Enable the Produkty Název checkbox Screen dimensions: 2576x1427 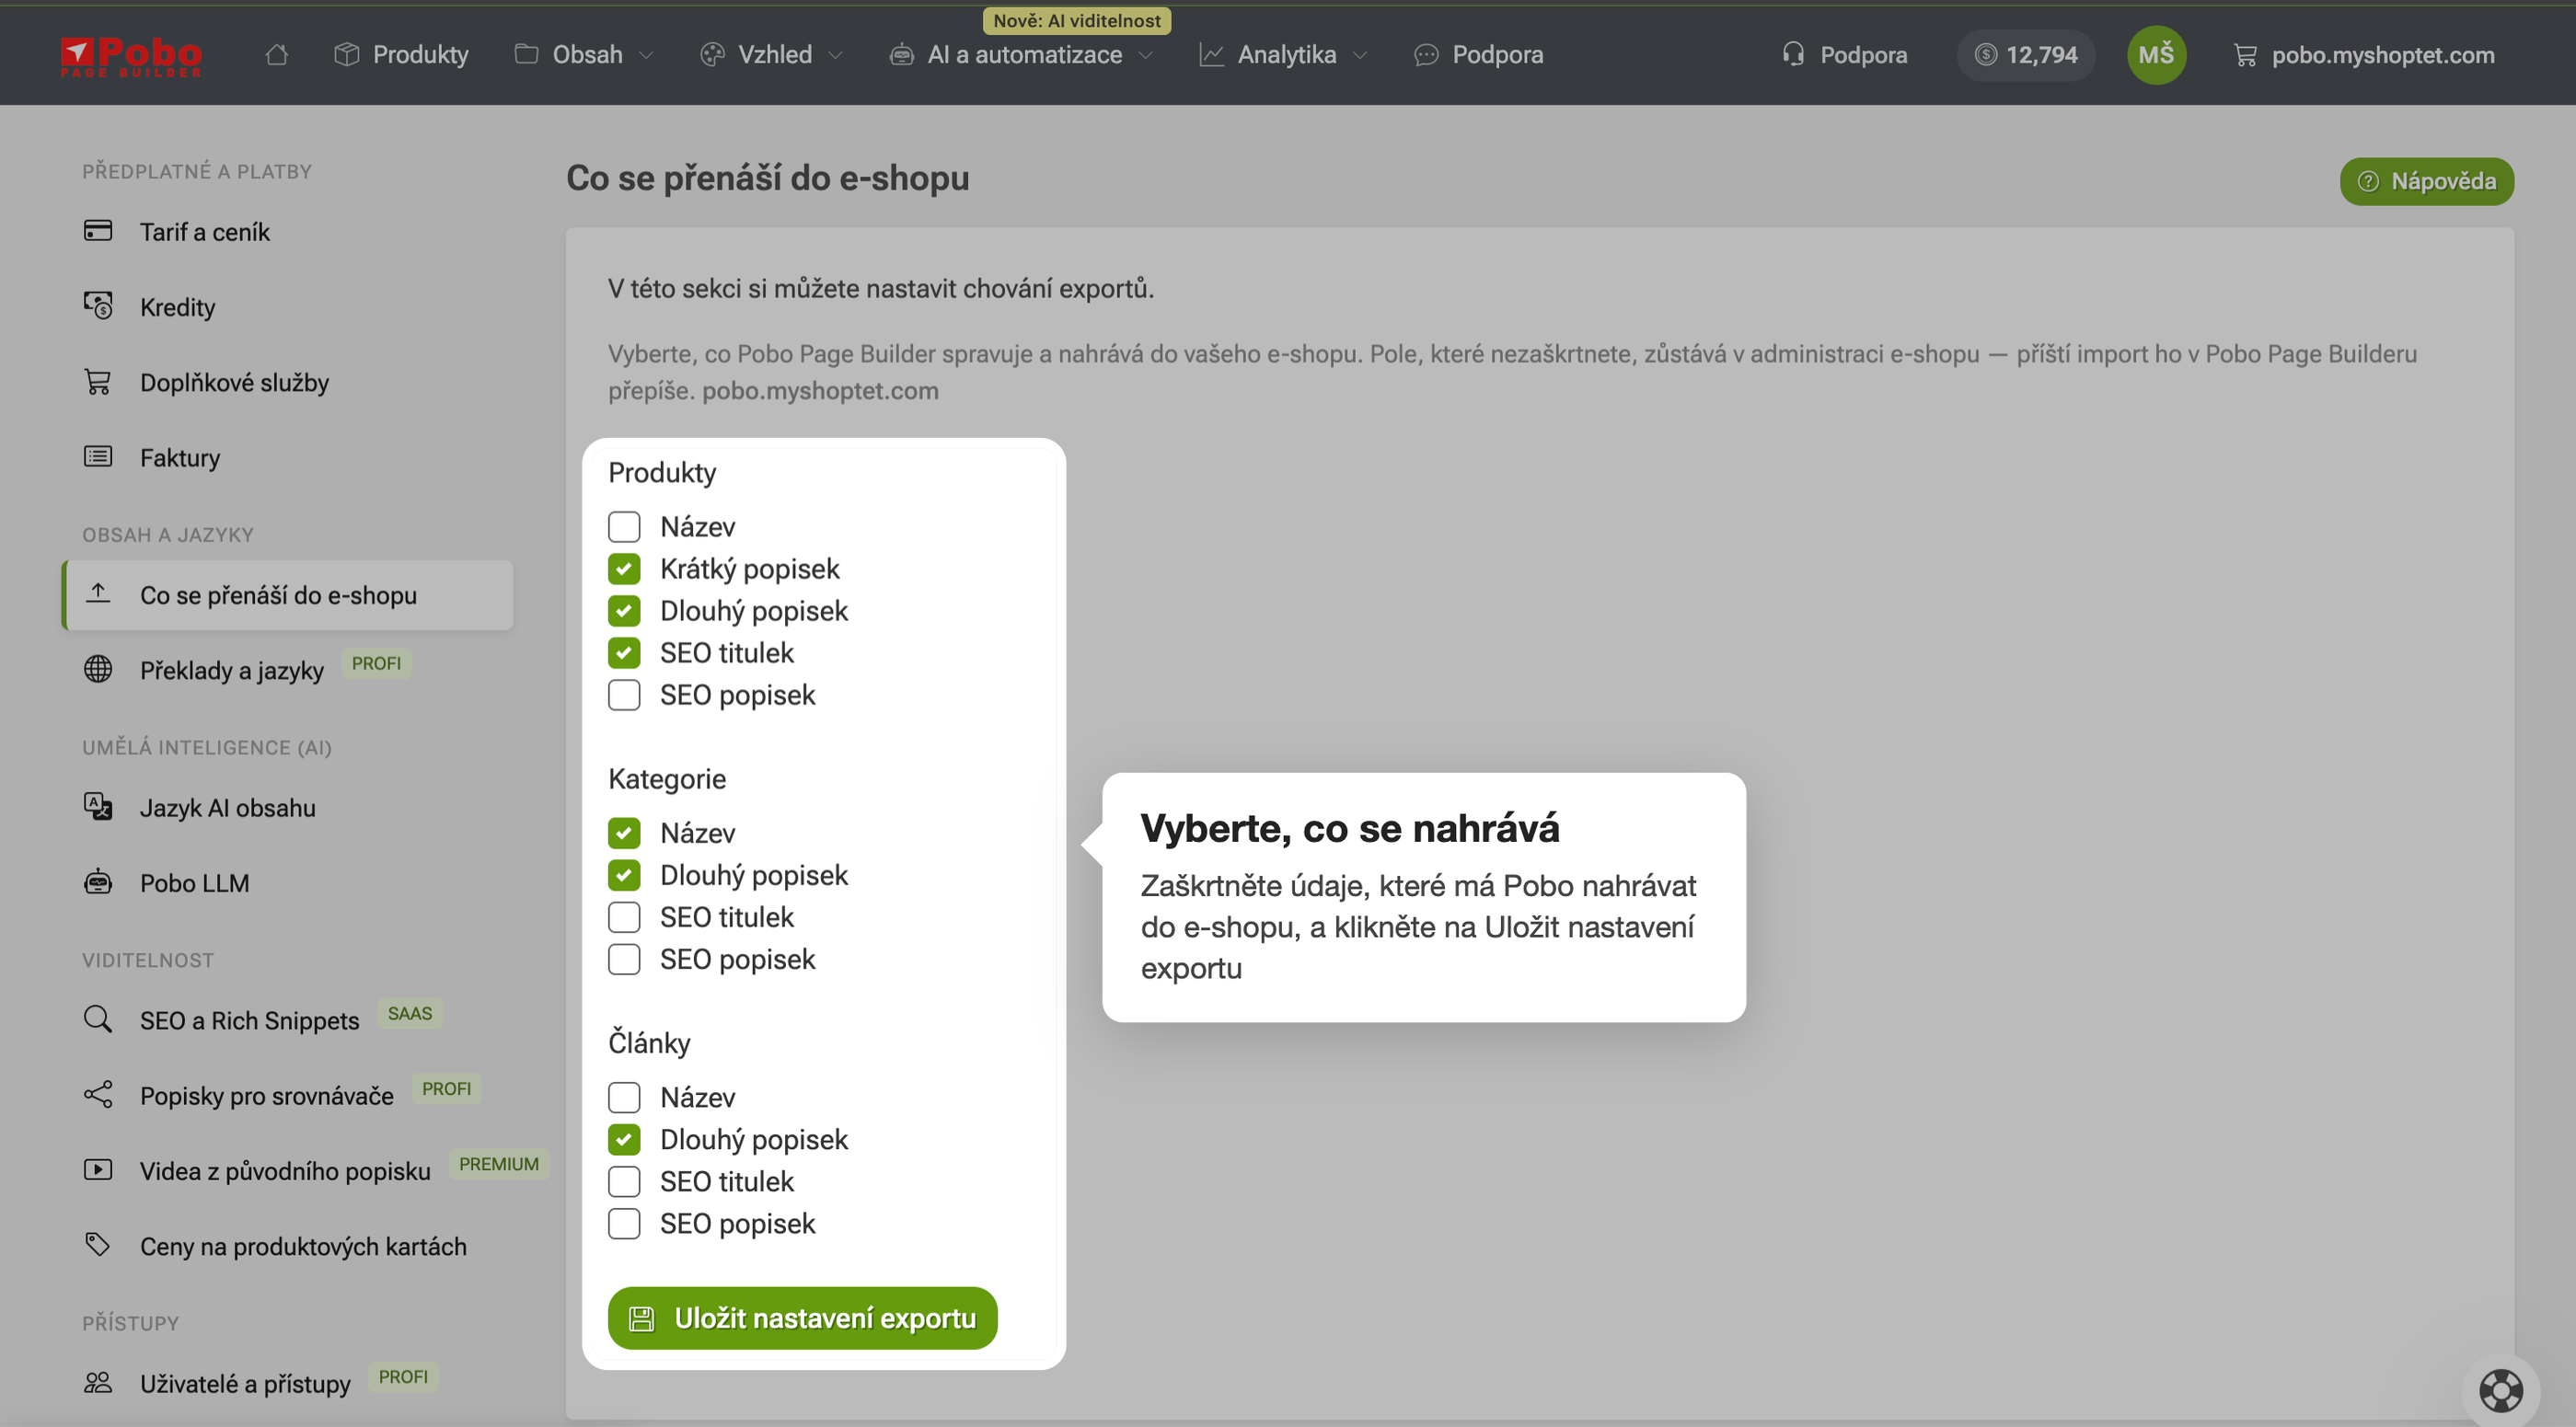click(x=624, y=526)
